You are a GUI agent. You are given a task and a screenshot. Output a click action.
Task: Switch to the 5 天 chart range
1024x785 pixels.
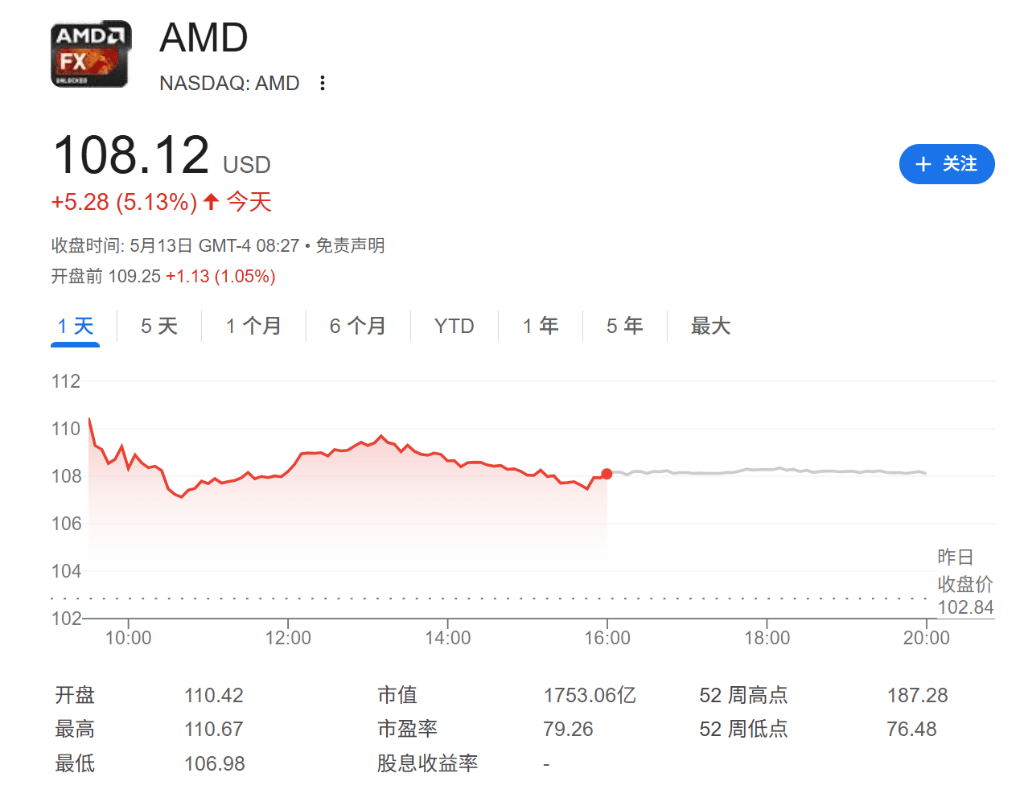[x=158, y=326]
